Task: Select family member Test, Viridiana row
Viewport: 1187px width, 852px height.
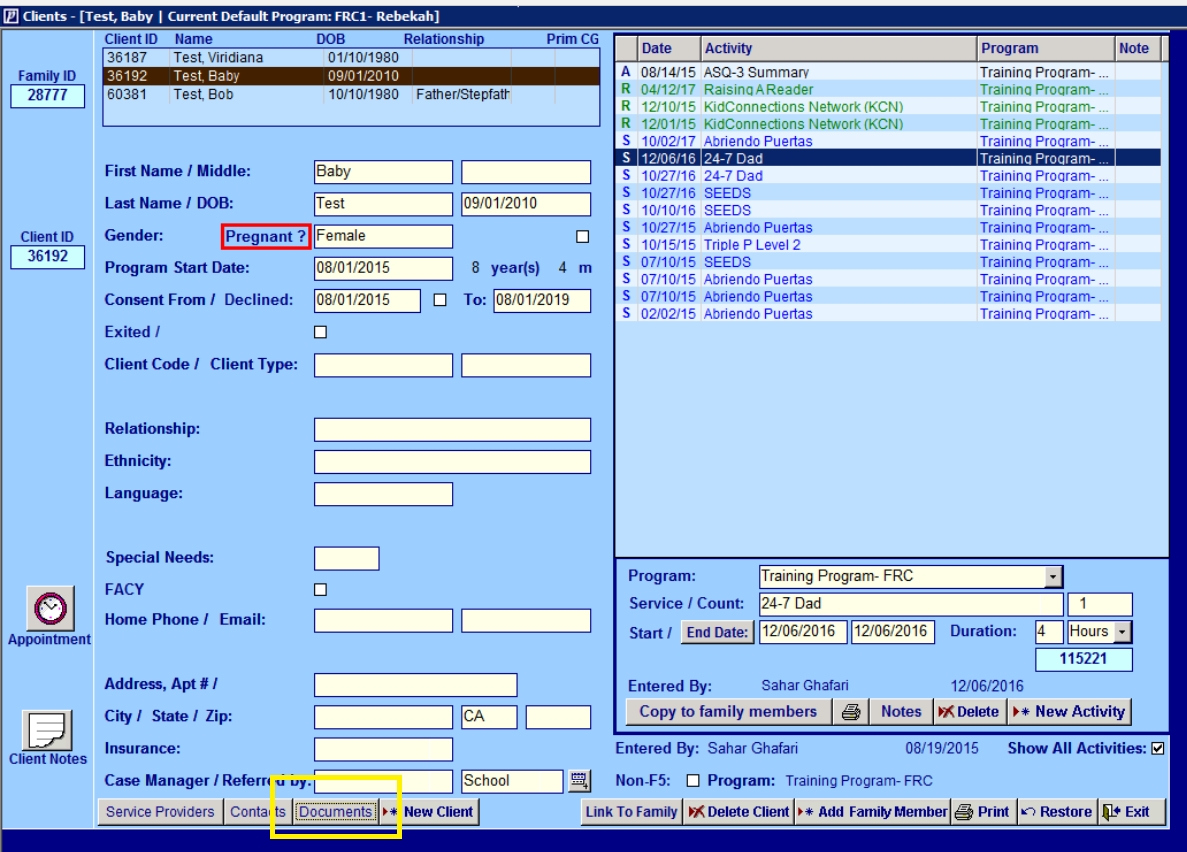Action: click(x=351, y=58)
